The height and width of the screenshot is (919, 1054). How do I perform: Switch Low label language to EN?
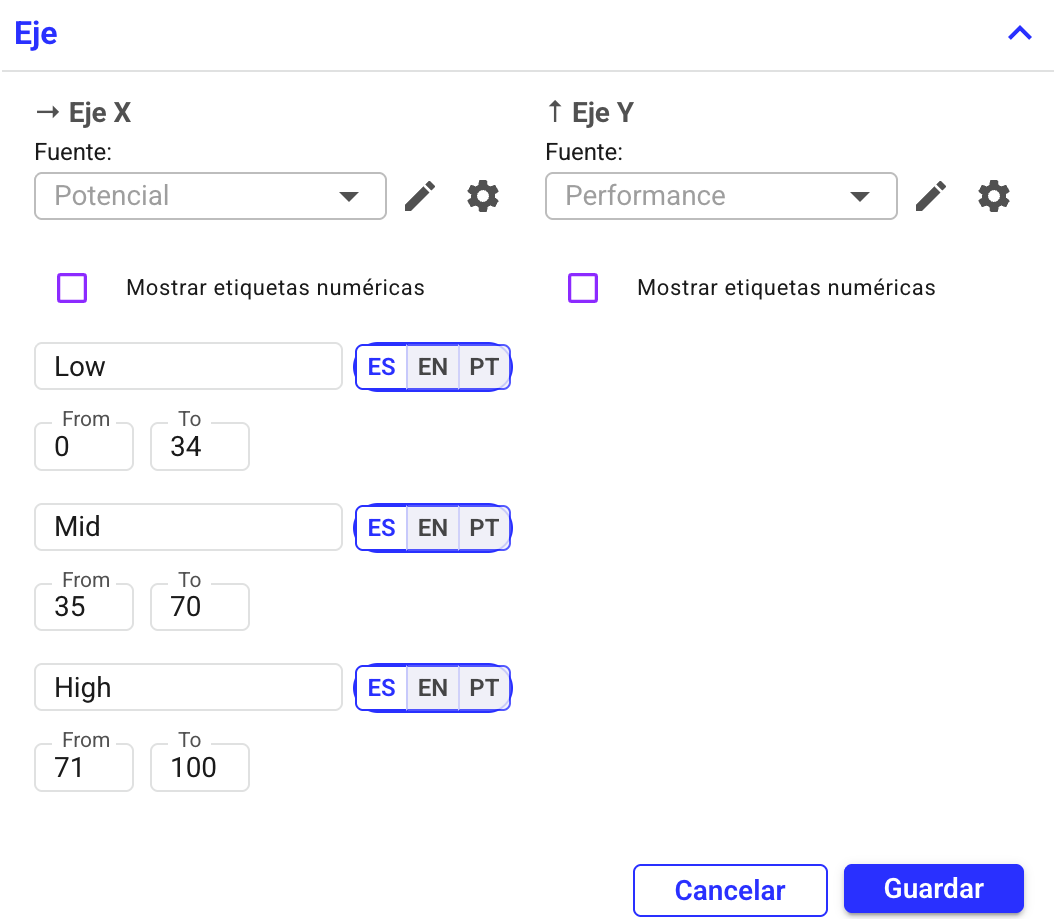click(x=433, y=367)
